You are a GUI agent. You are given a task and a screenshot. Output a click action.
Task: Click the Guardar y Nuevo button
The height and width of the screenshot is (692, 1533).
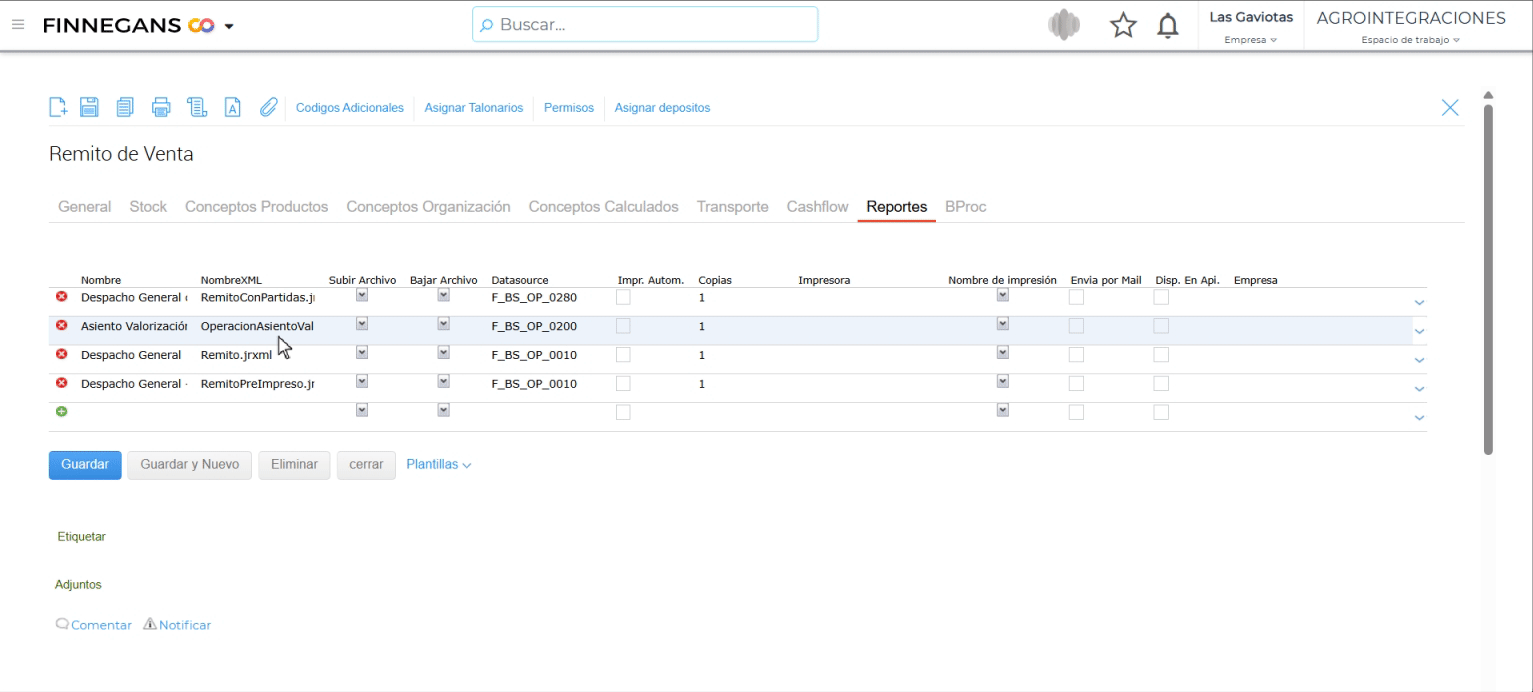tap(190, 465)
